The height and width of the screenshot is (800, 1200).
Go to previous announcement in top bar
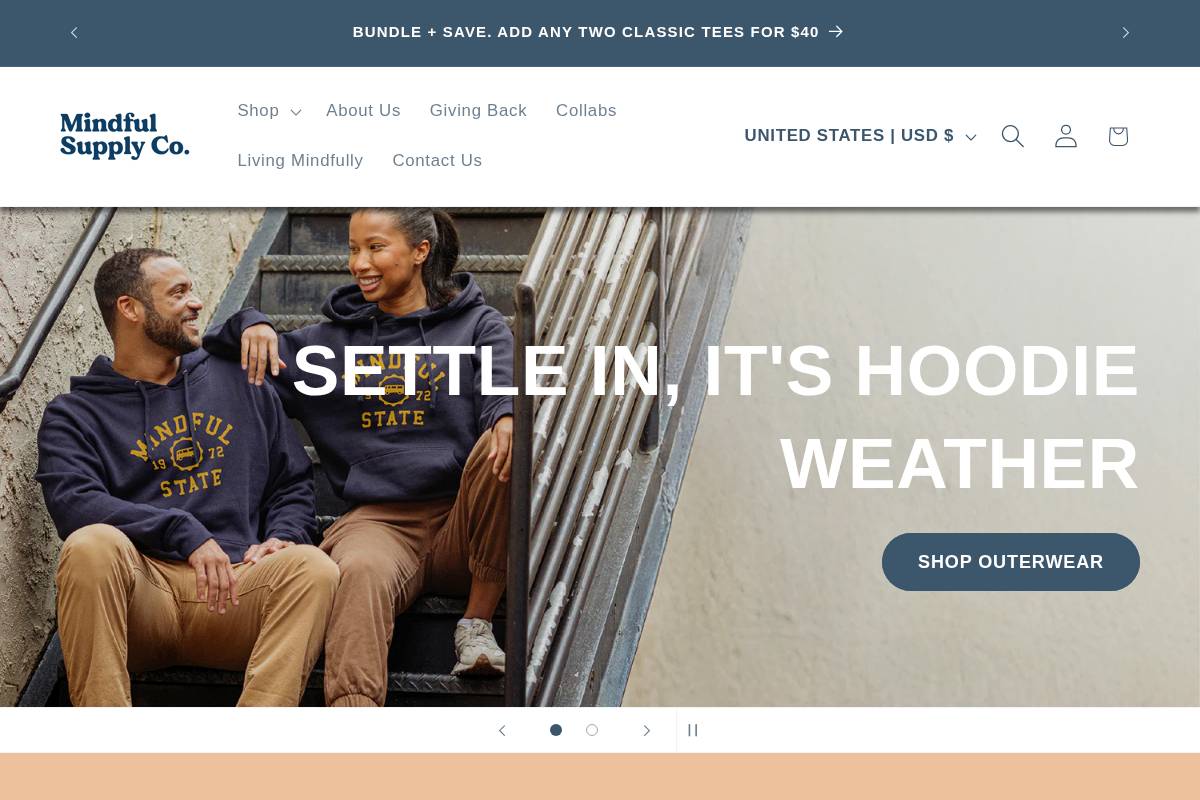point(74,33)
